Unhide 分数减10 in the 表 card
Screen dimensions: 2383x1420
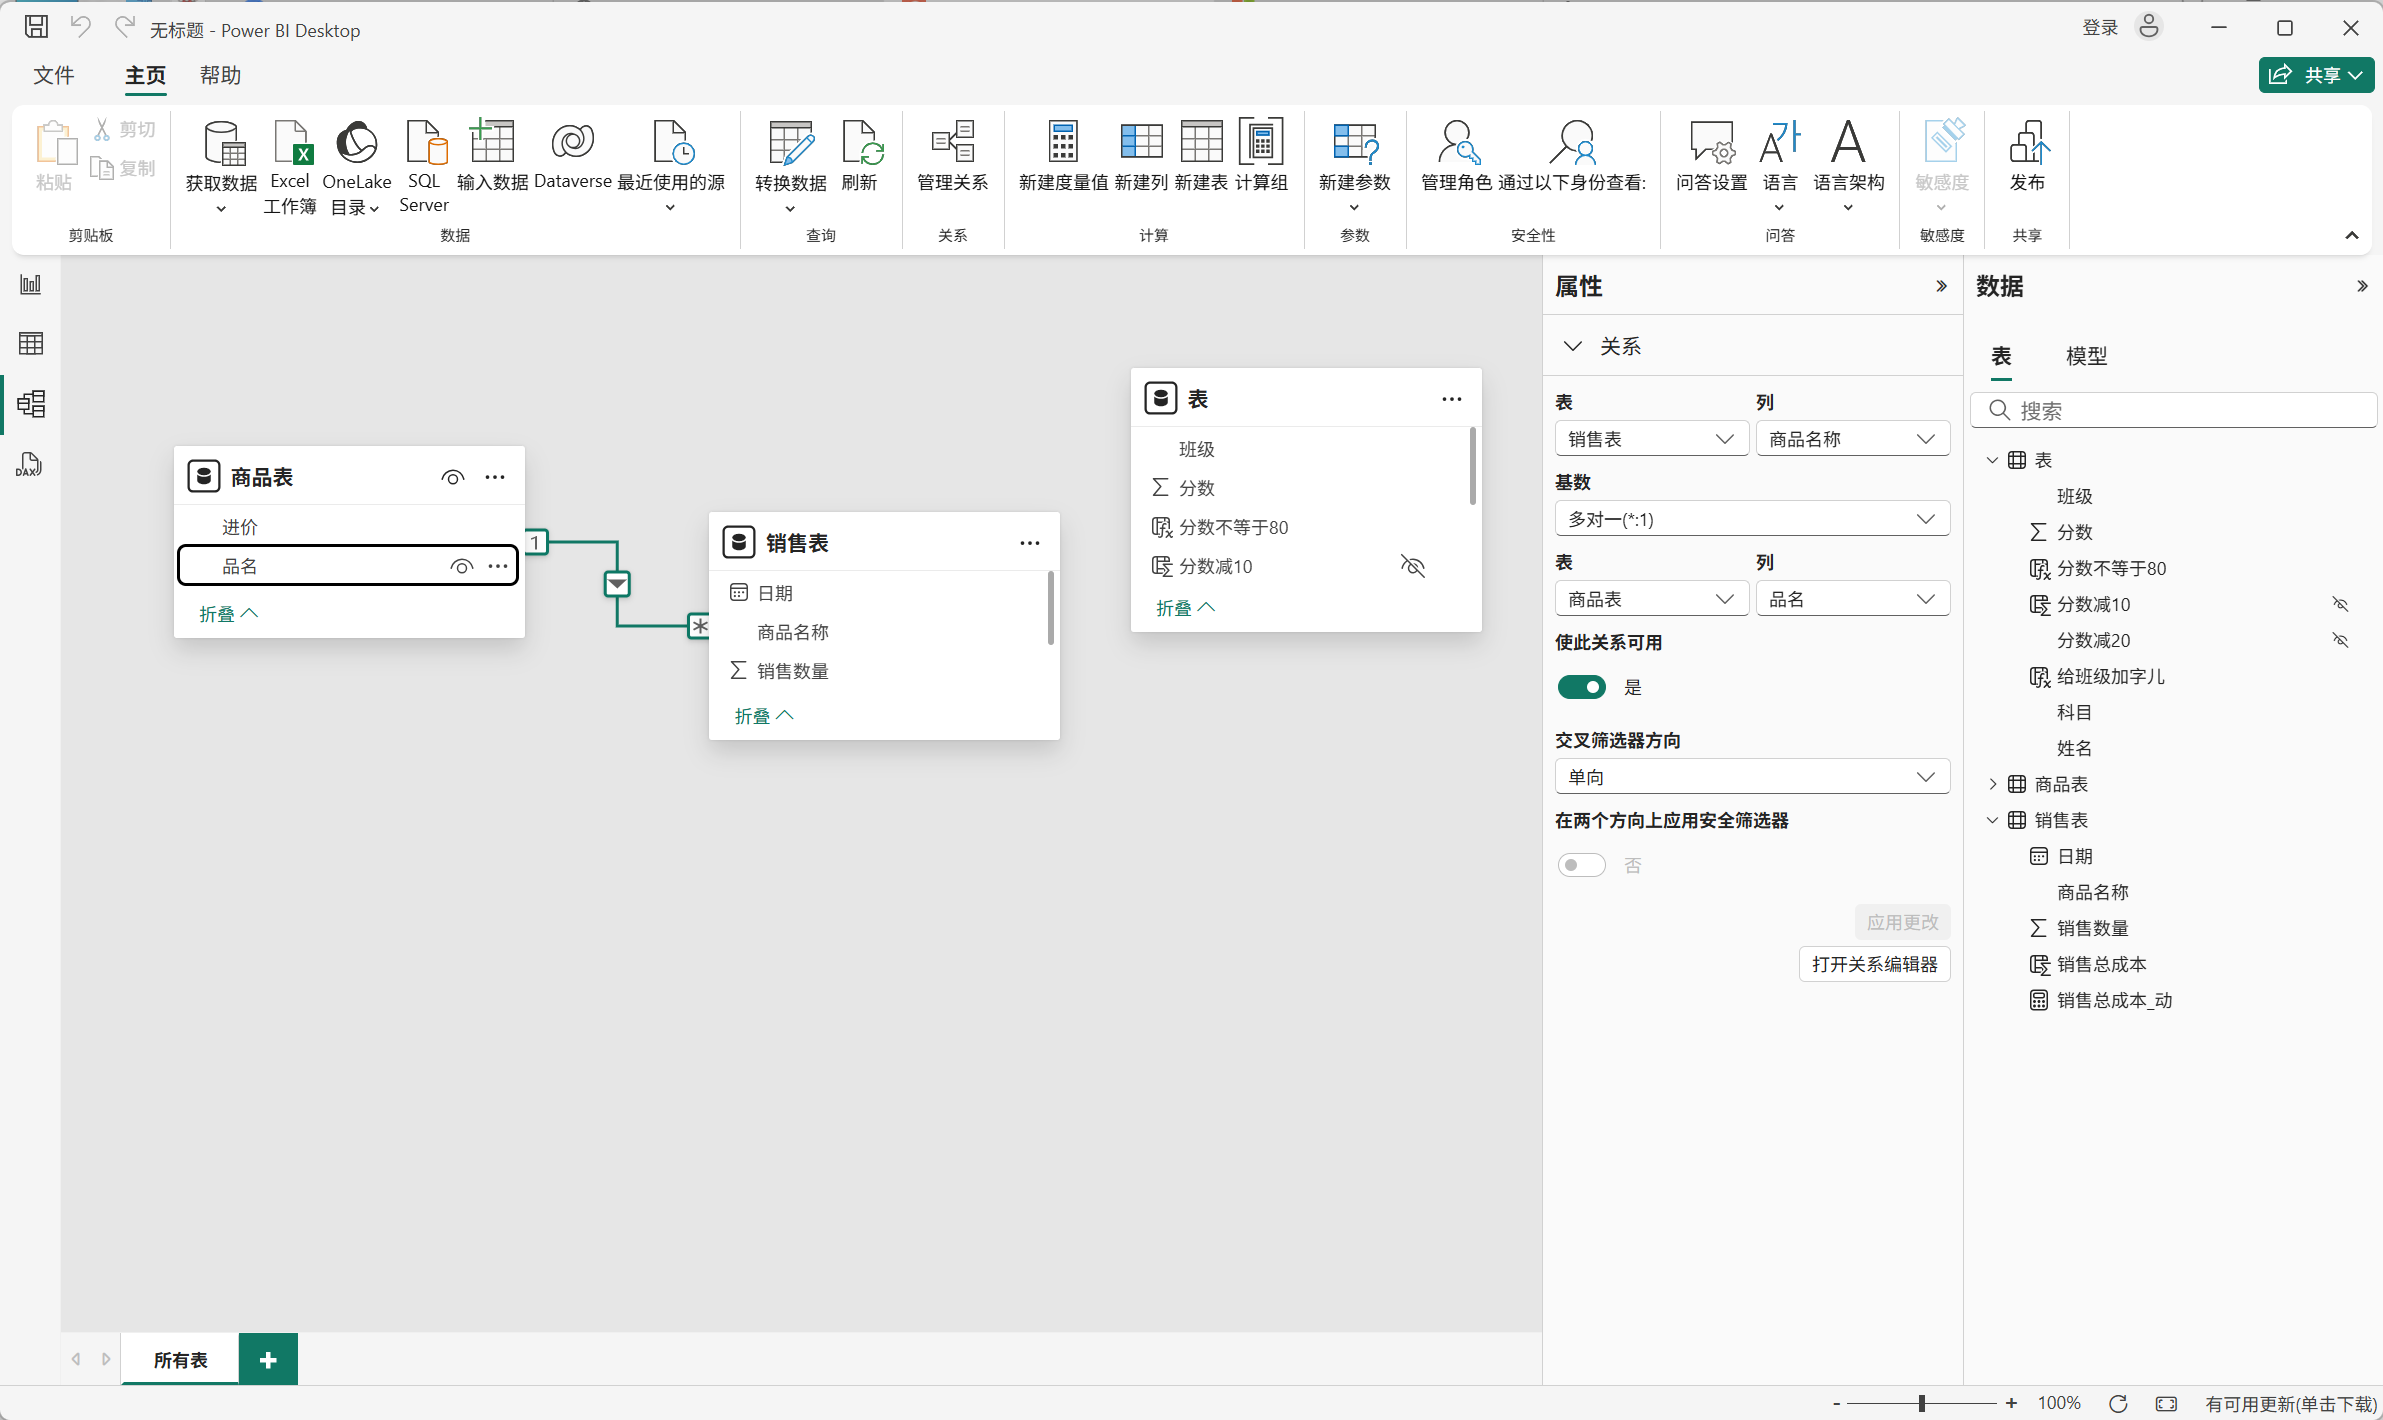tap(1412, 566)
